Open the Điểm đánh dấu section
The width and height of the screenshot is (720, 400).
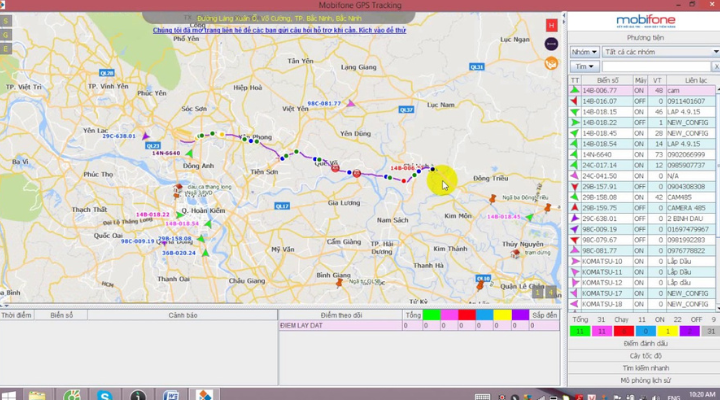pyautogui.click(x=645, y=344)
